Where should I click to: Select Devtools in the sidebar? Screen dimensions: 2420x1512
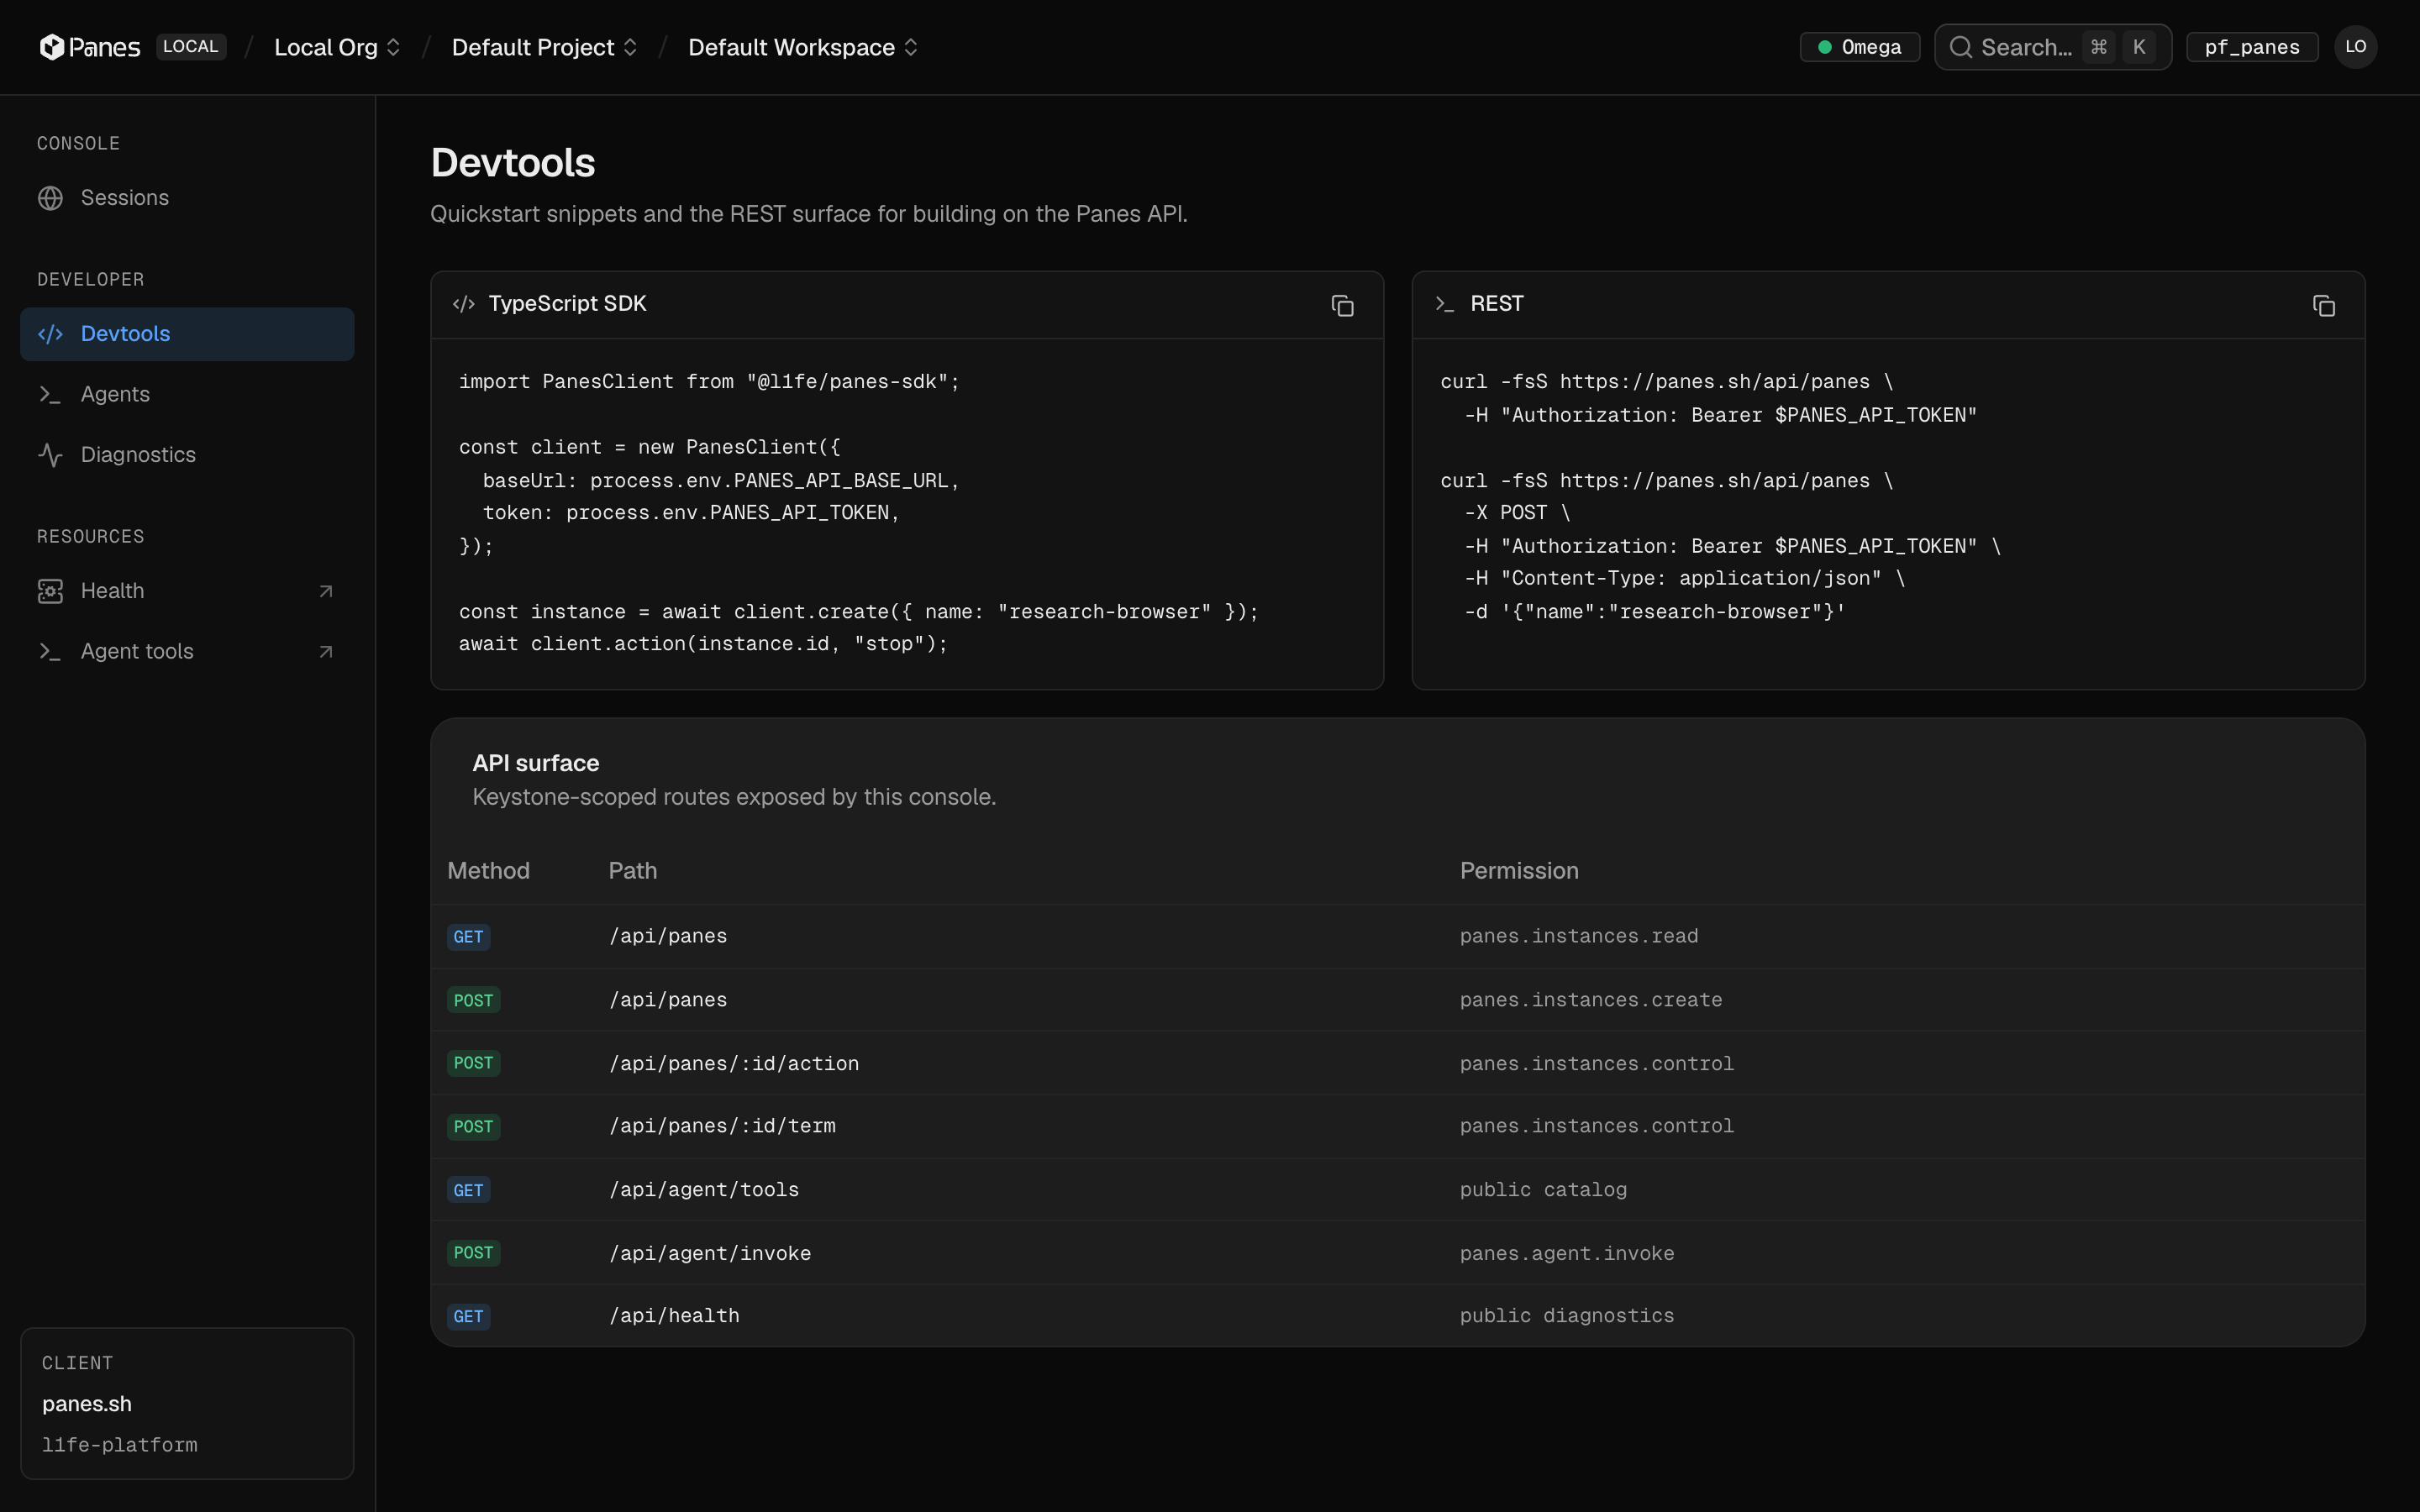[x=187, y=334]
